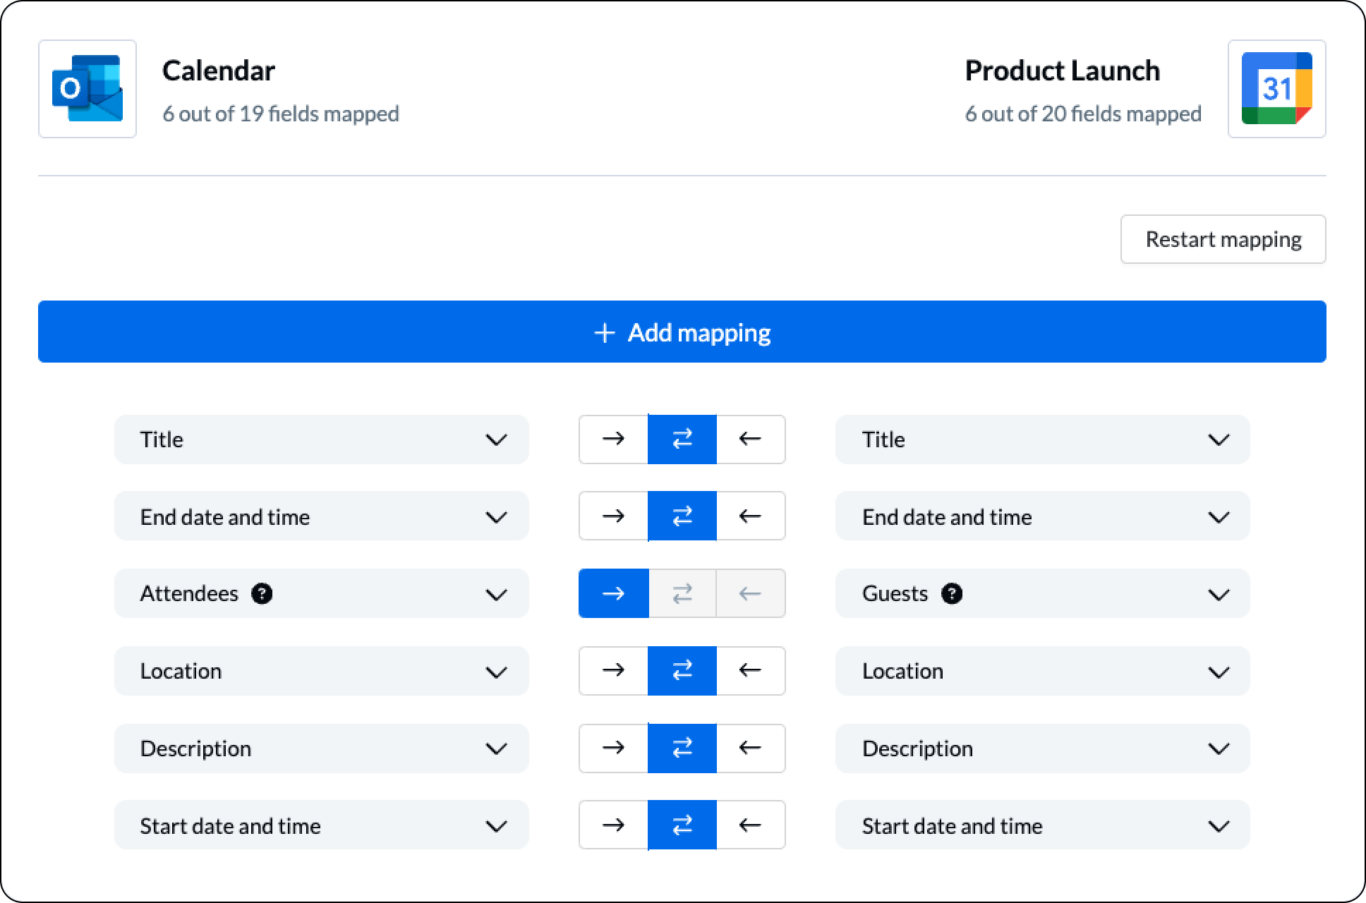Viewport: 1366px width, 903px height.
Task: Expand the right Start date and time dropdown
Action: pos(1042,826)
